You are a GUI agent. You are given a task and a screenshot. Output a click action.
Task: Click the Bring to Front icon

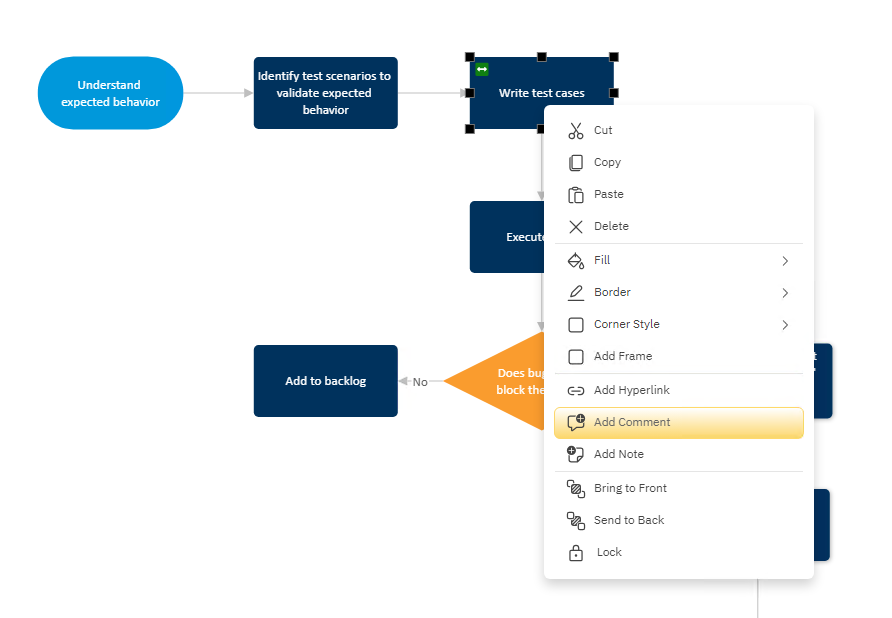576,489
